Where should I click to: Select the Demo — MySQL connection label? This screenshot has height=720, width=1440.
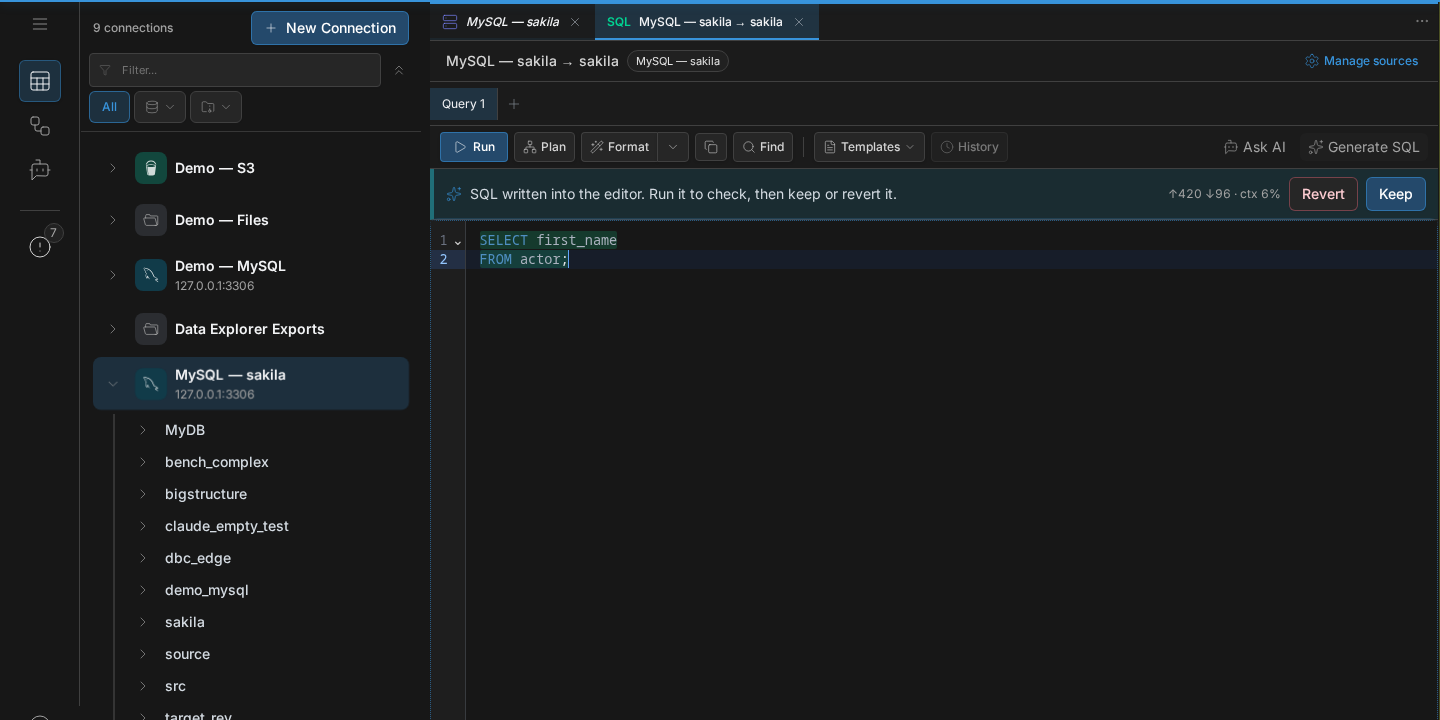tap(230, 266)
